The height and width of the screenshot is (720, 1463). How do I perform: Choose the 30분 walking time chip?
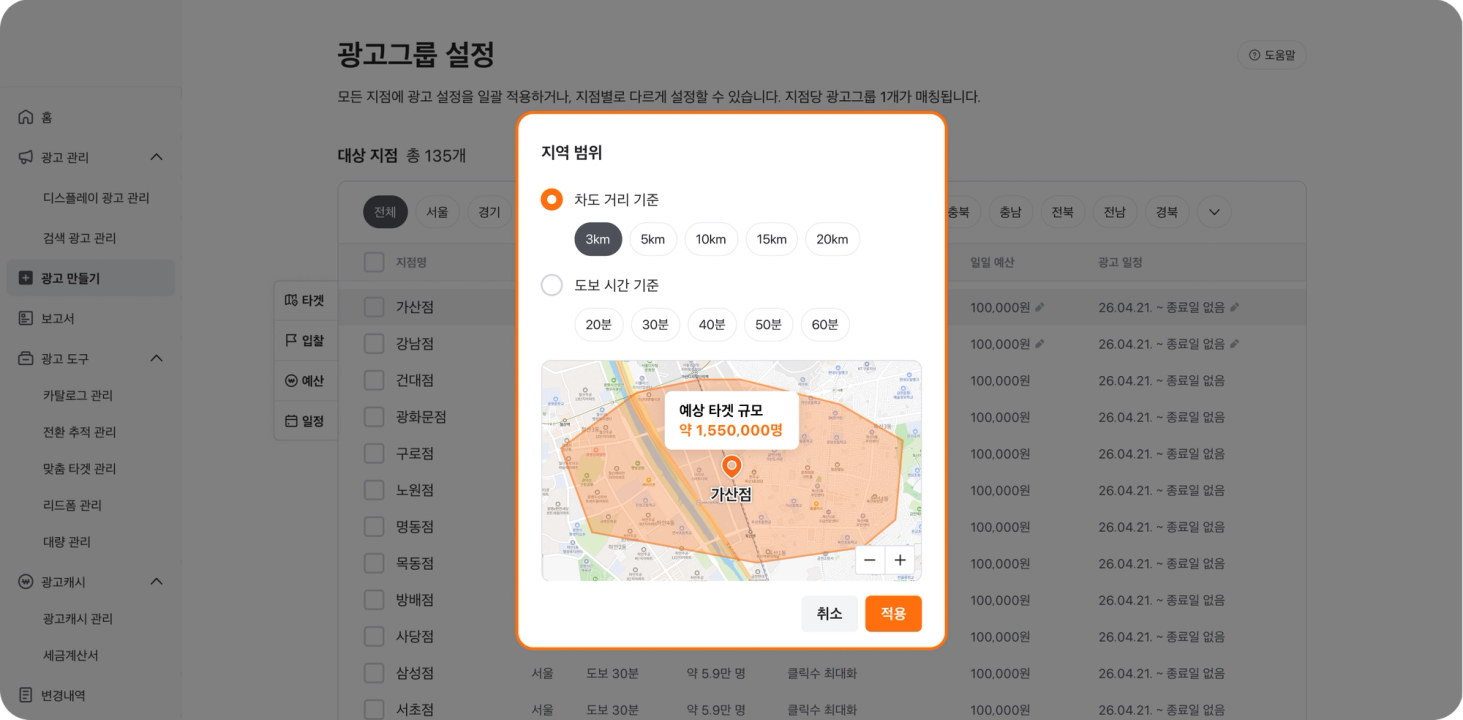[x=656, y=324]
